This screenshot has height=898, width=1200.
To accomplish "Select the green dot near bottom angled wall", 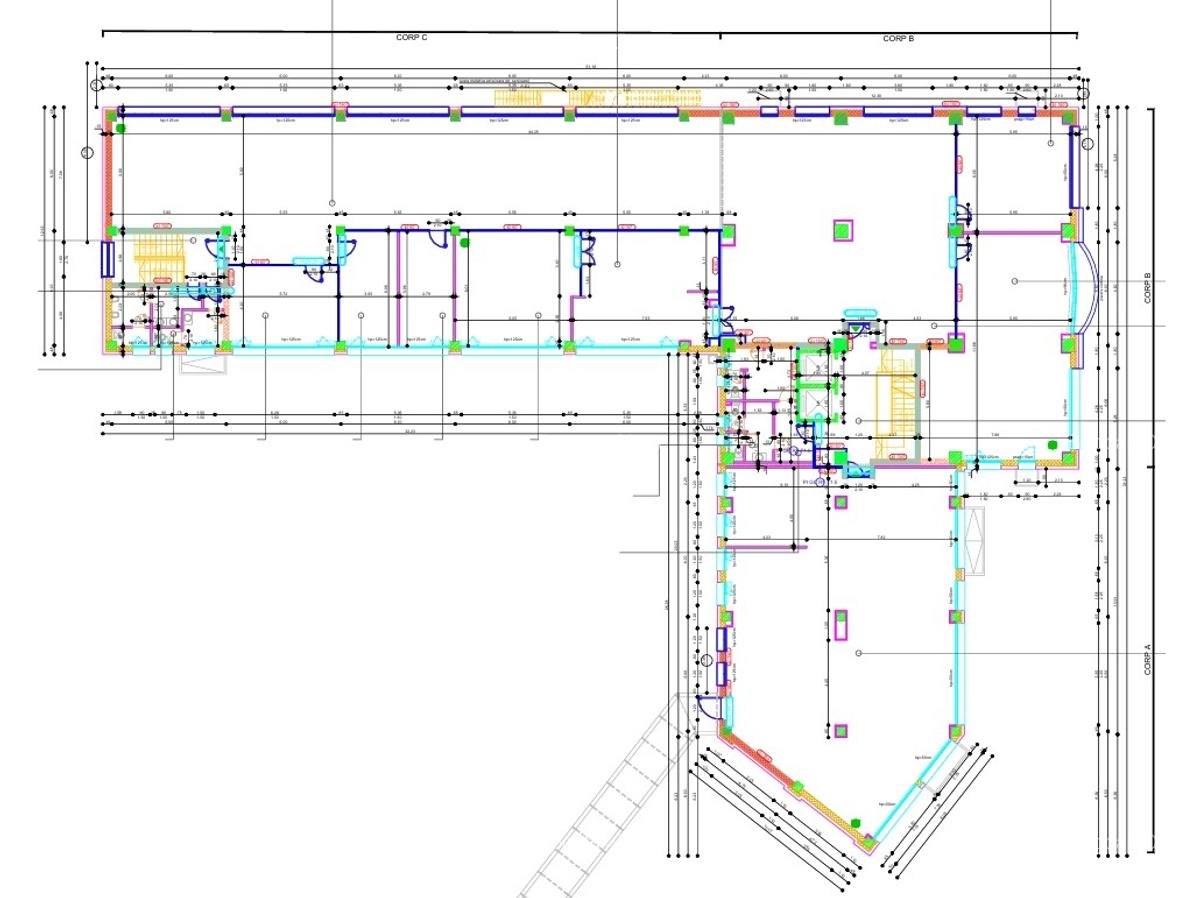I will tap(857, 823).
